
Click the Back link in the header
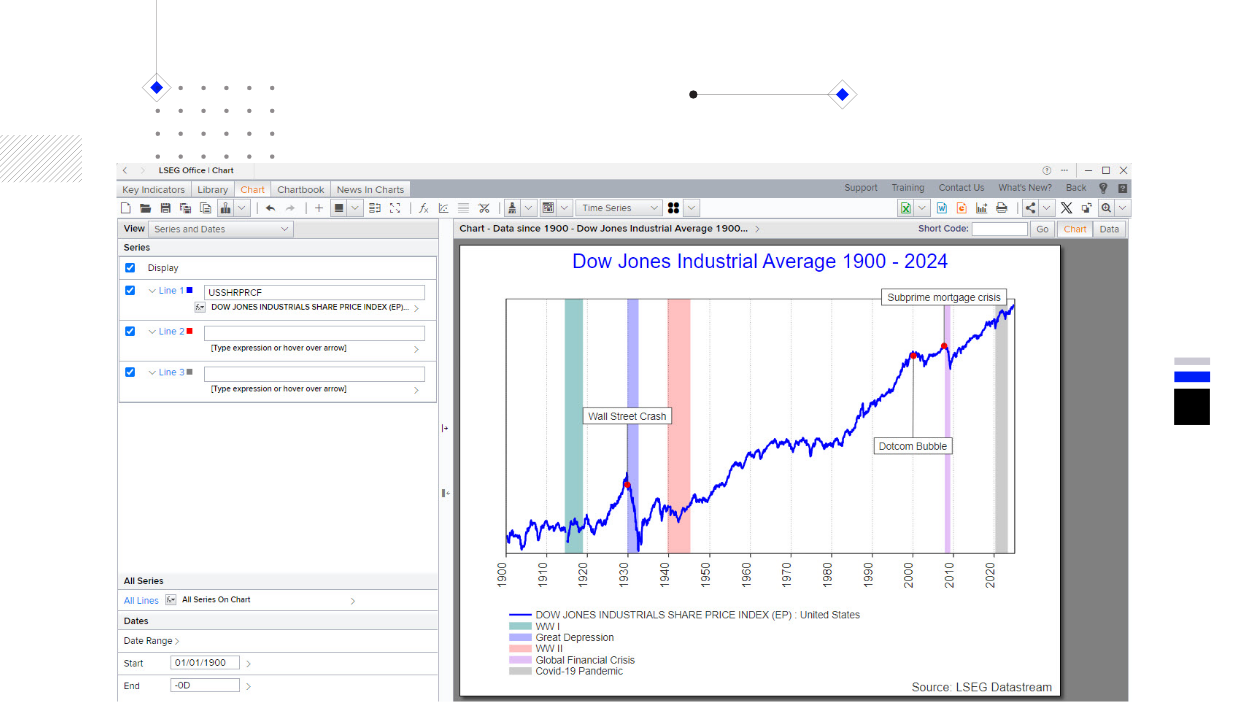[x=1076, y=188]
